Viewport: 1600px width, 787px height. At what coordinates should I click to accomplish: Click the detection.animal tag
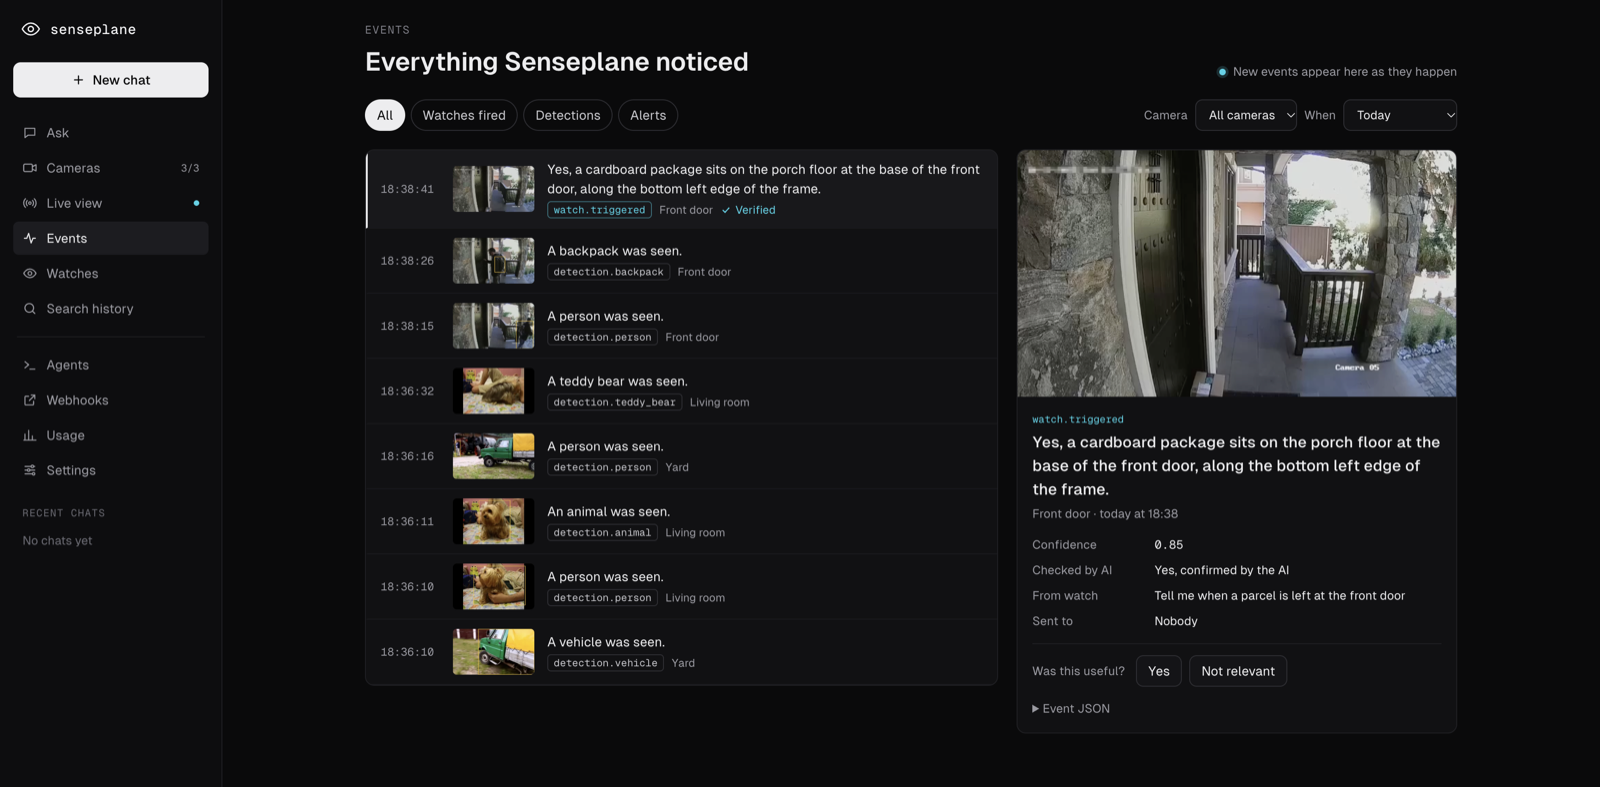coord(602,533)
